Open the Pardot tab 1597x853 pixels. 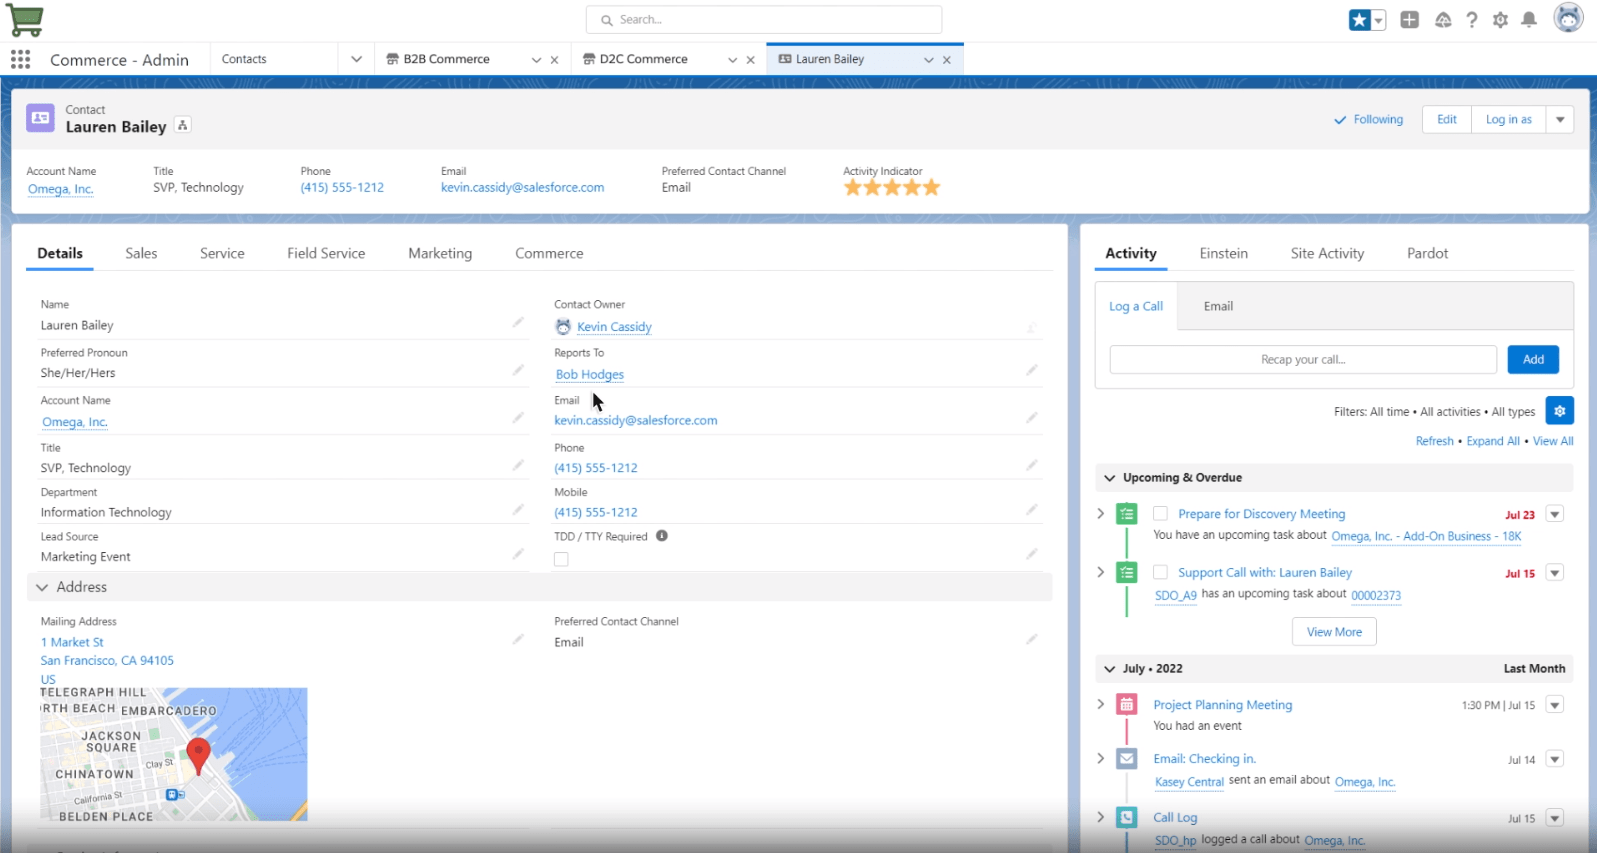click(x=1427, y=254)
